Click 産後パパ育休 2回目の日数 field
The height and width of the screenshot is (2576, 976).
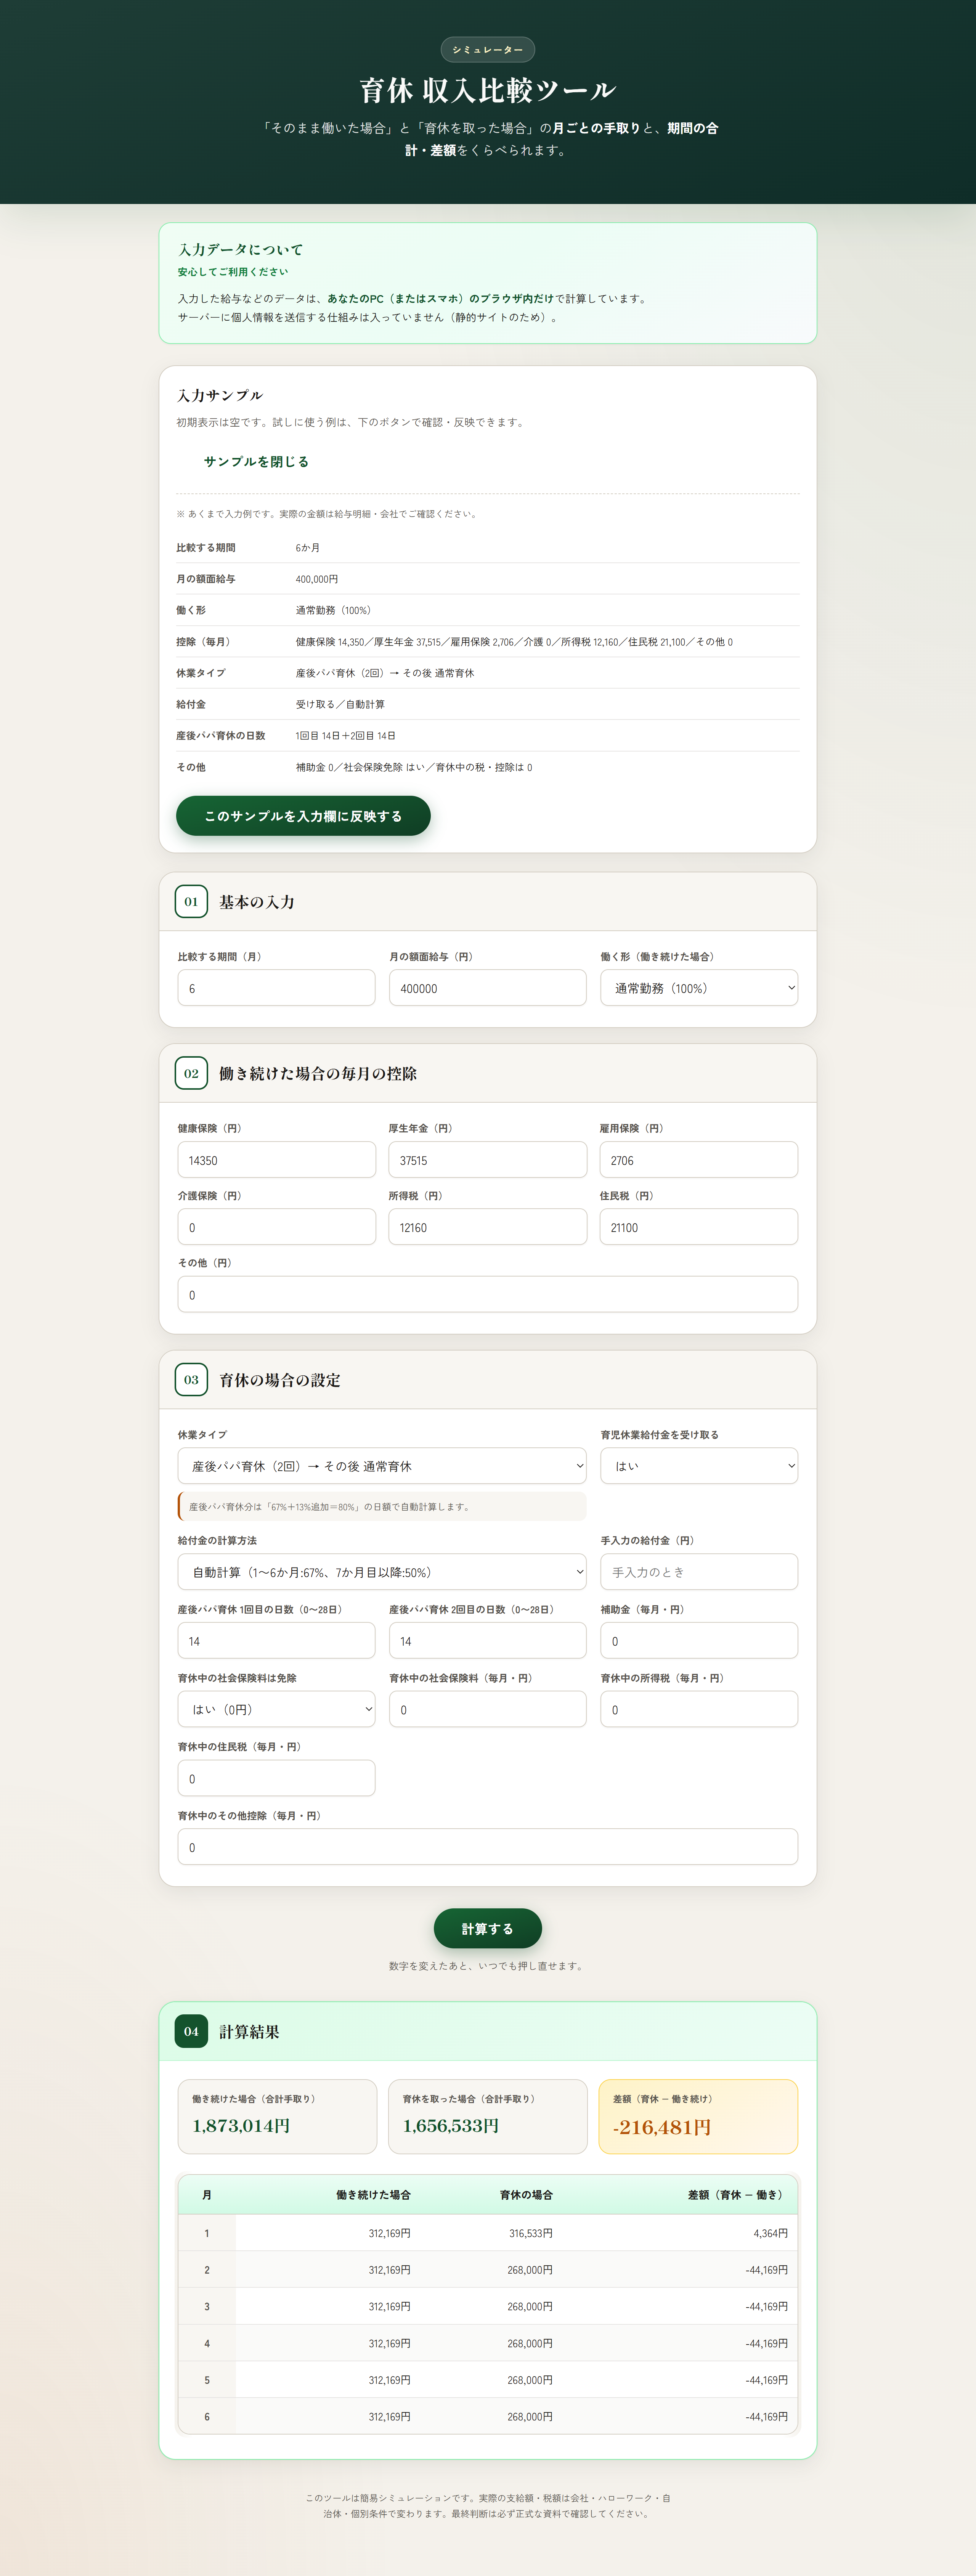pos(487,1641)
